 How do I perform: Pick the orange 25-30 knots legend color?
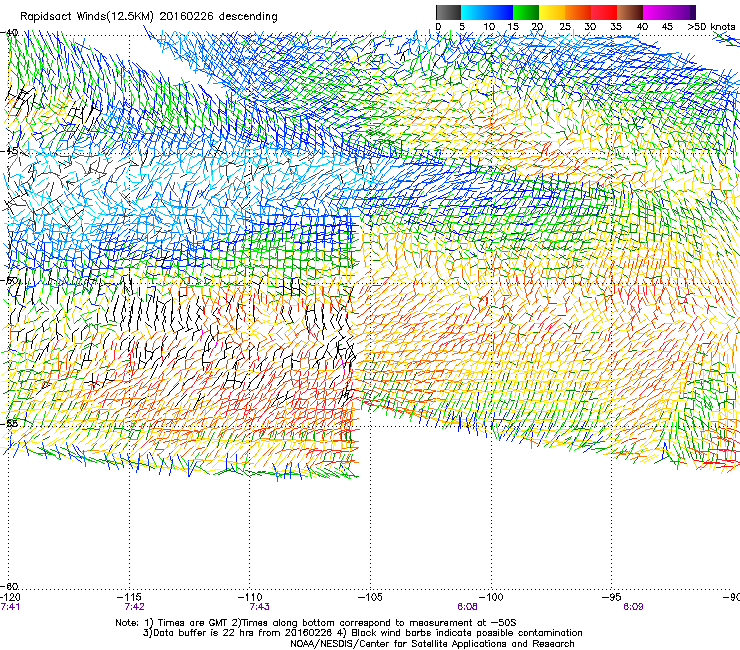(x=578, y=12)
